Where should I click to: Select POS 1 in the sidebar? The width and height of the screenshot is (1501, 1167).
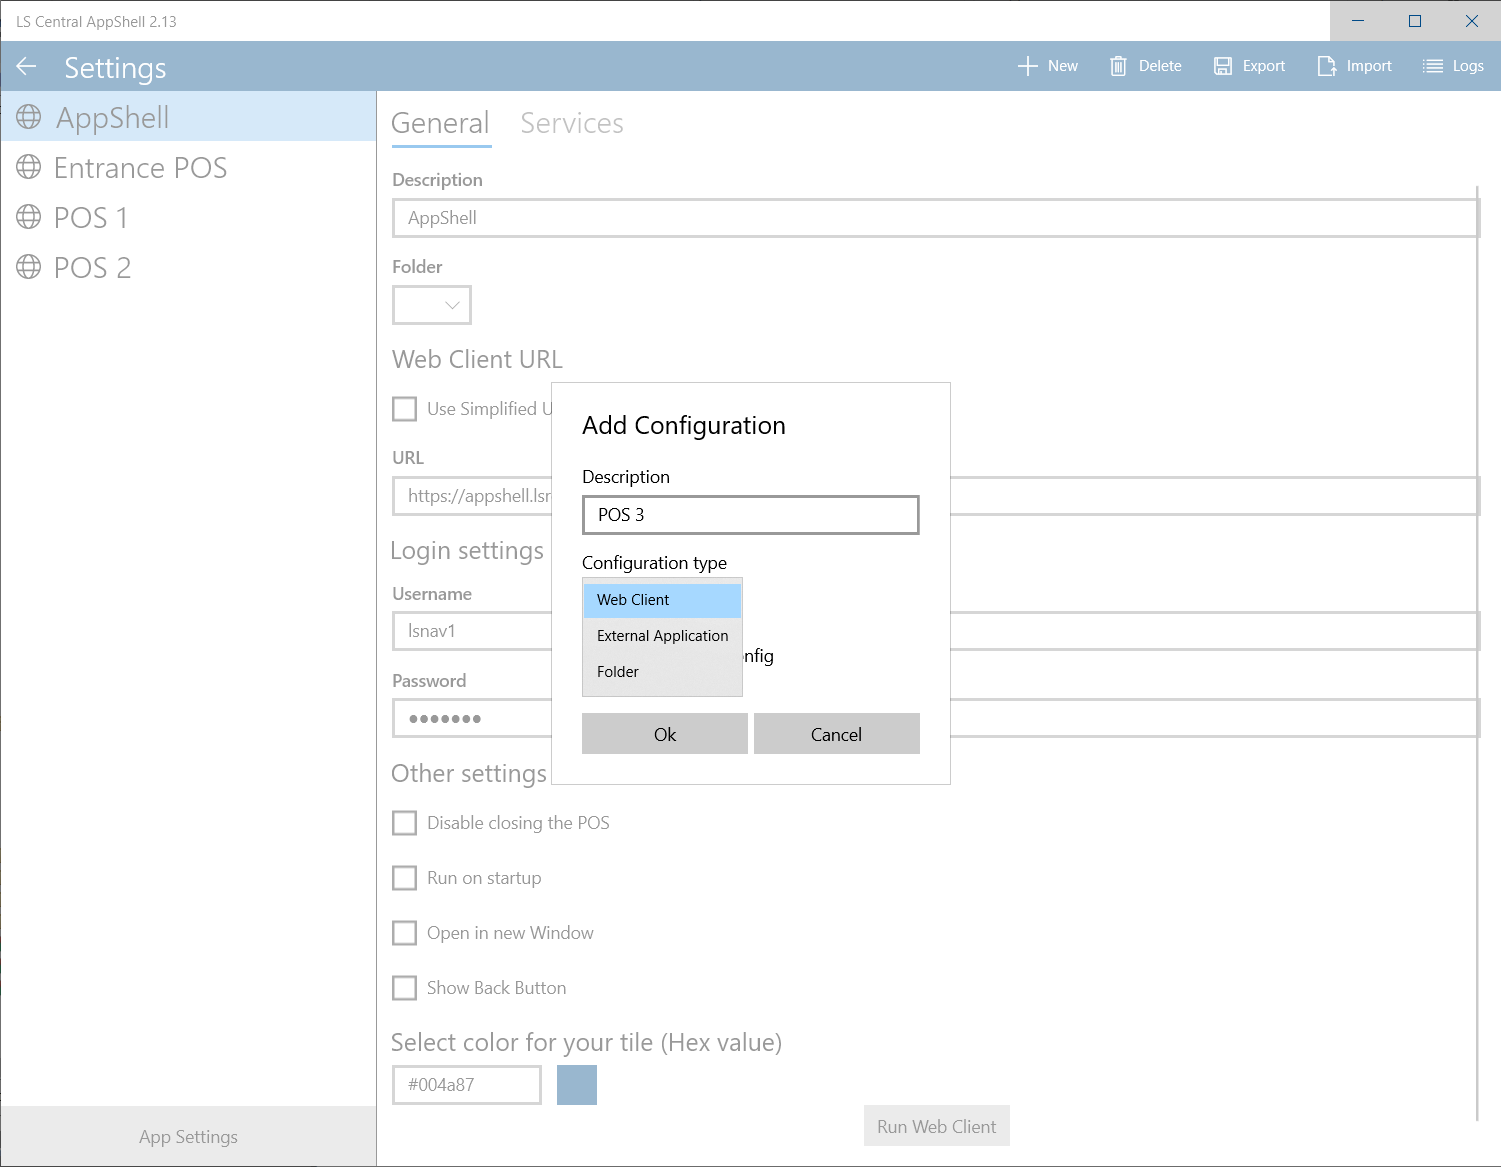(91, 218)
